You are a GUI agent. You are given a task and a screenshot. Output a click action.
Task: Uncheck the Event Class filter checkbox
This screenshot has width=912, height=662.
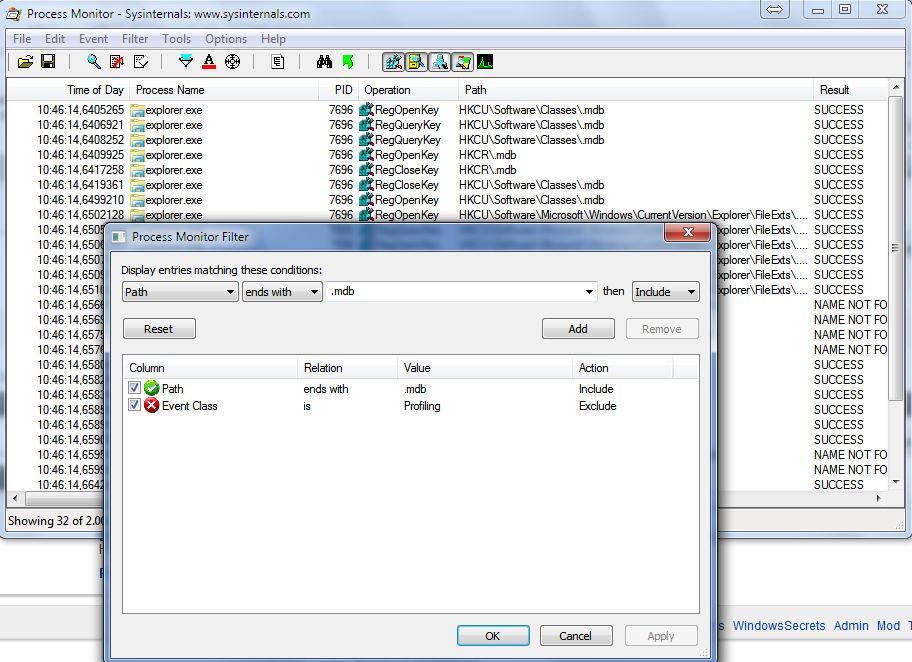tap(135, 406)
